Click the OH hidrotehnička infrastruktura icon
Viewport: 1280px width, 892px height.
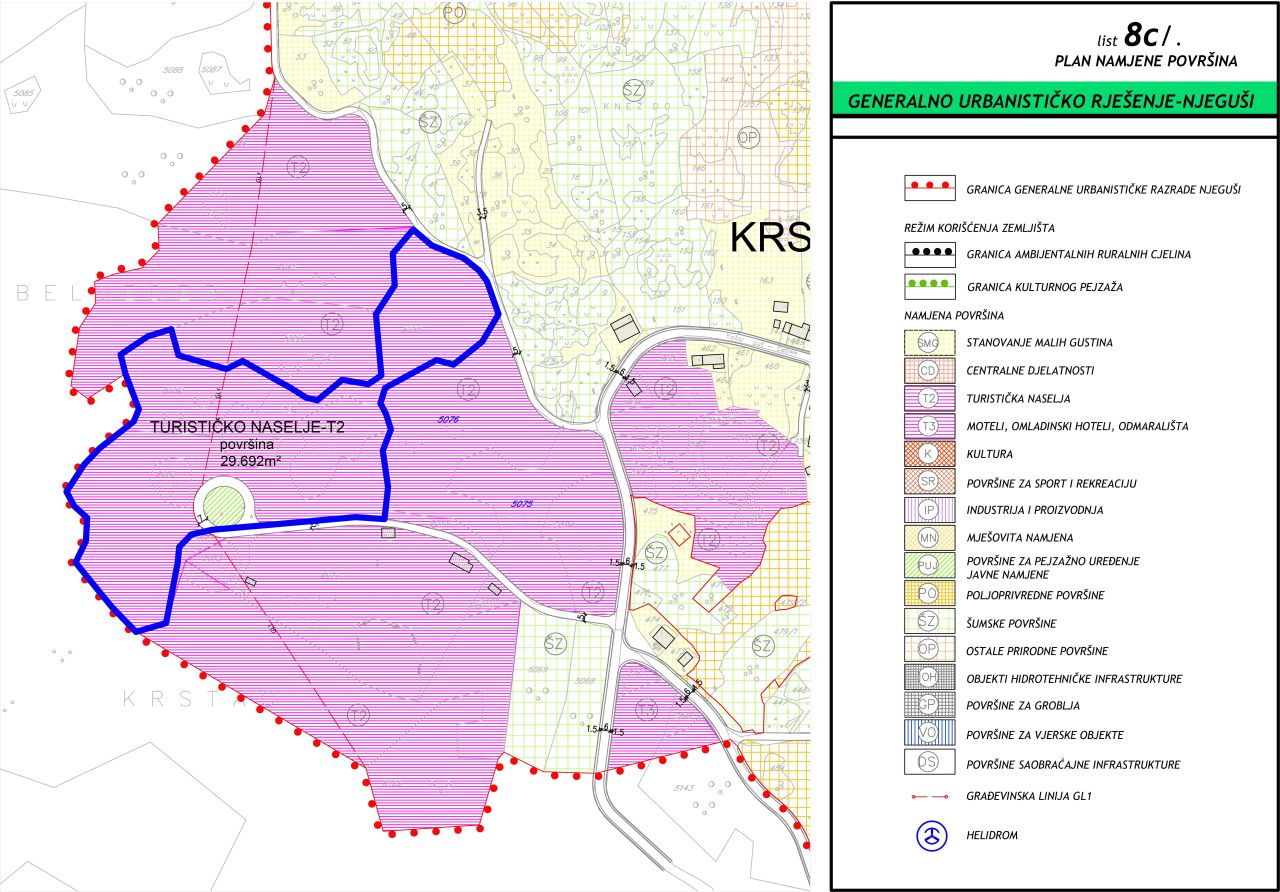[x=928, y=678]
